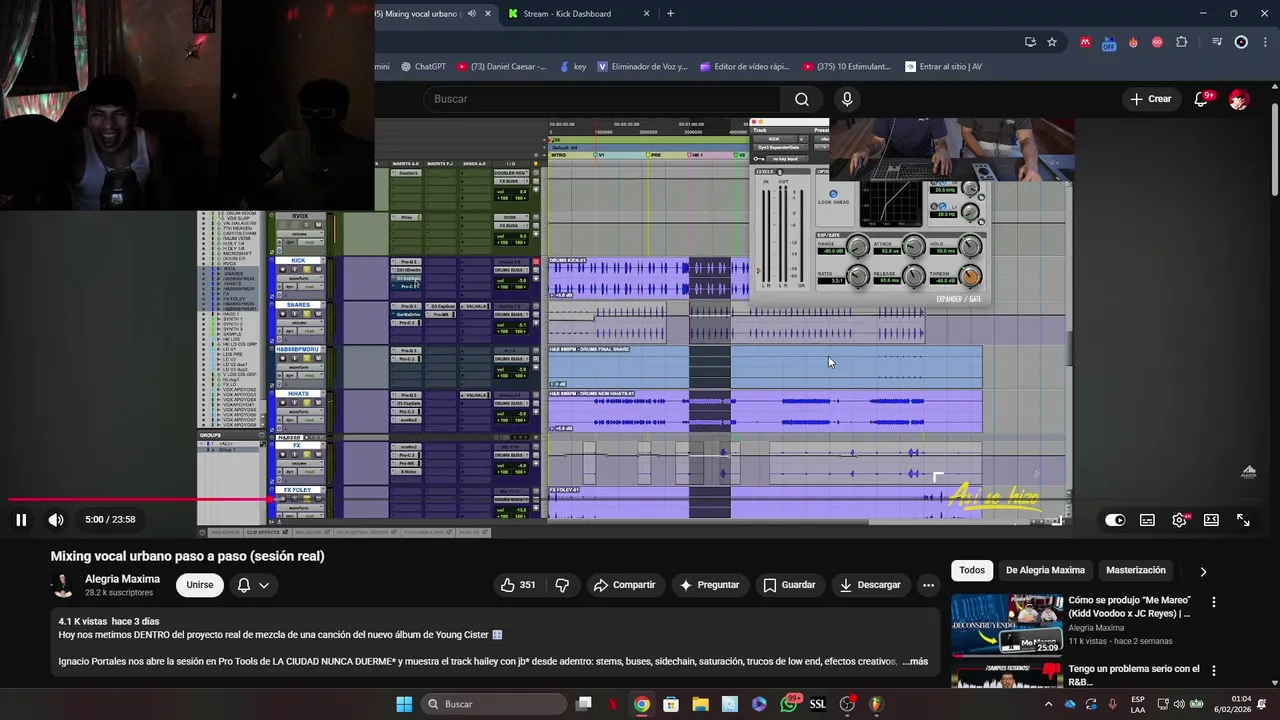
Task: Mute the video with the player volume icon
Action: 56,520
